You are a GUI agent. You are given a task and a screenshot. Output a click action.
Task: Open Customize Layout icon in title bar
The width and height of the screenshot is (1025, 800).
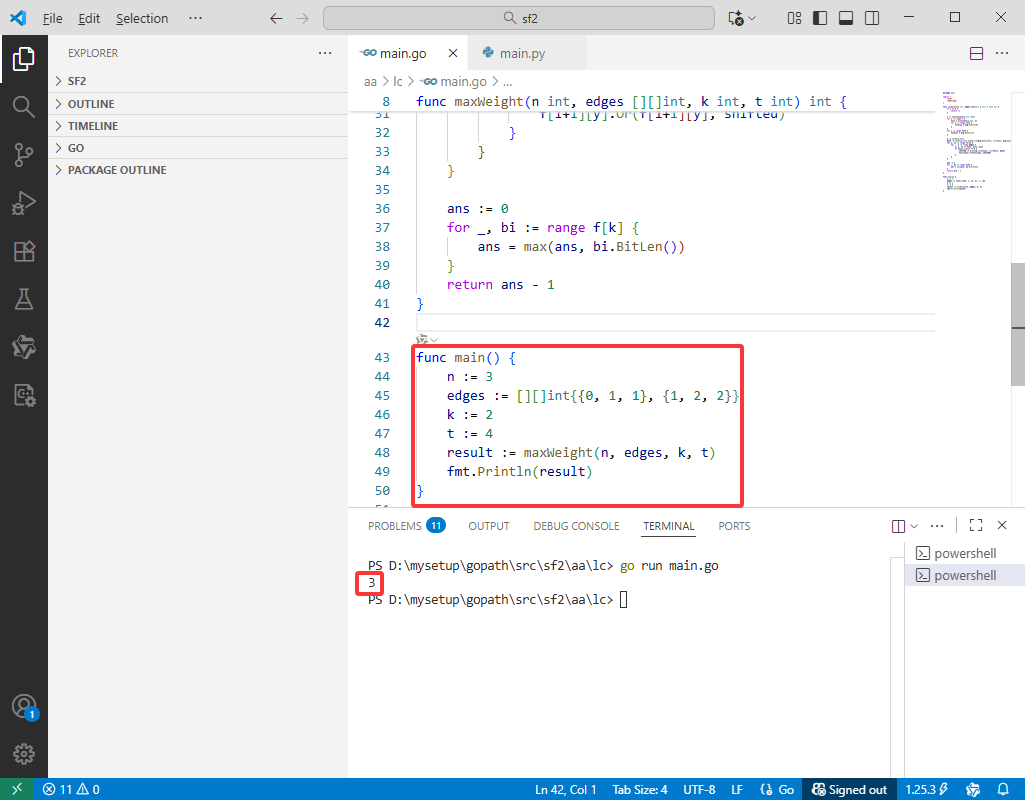(x=794, y=18)
